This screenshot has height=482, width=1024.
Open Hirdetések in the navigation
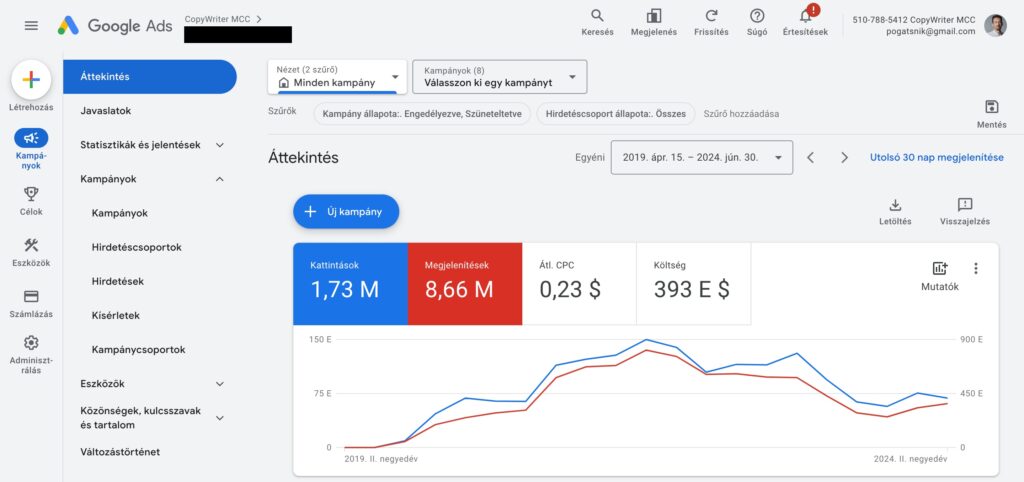(x=118, y=281)
